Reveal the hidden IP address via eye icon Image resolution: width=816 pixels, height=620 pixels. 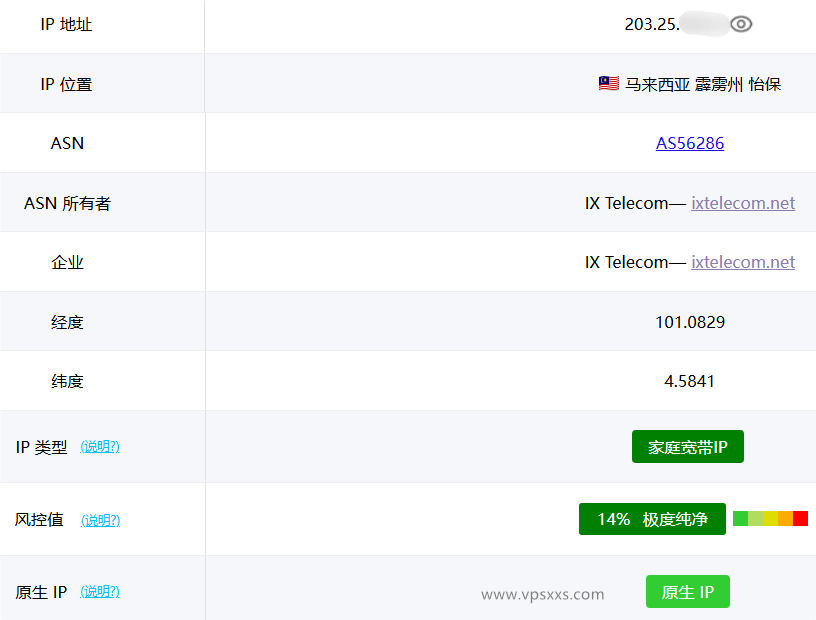click(741, 24)
